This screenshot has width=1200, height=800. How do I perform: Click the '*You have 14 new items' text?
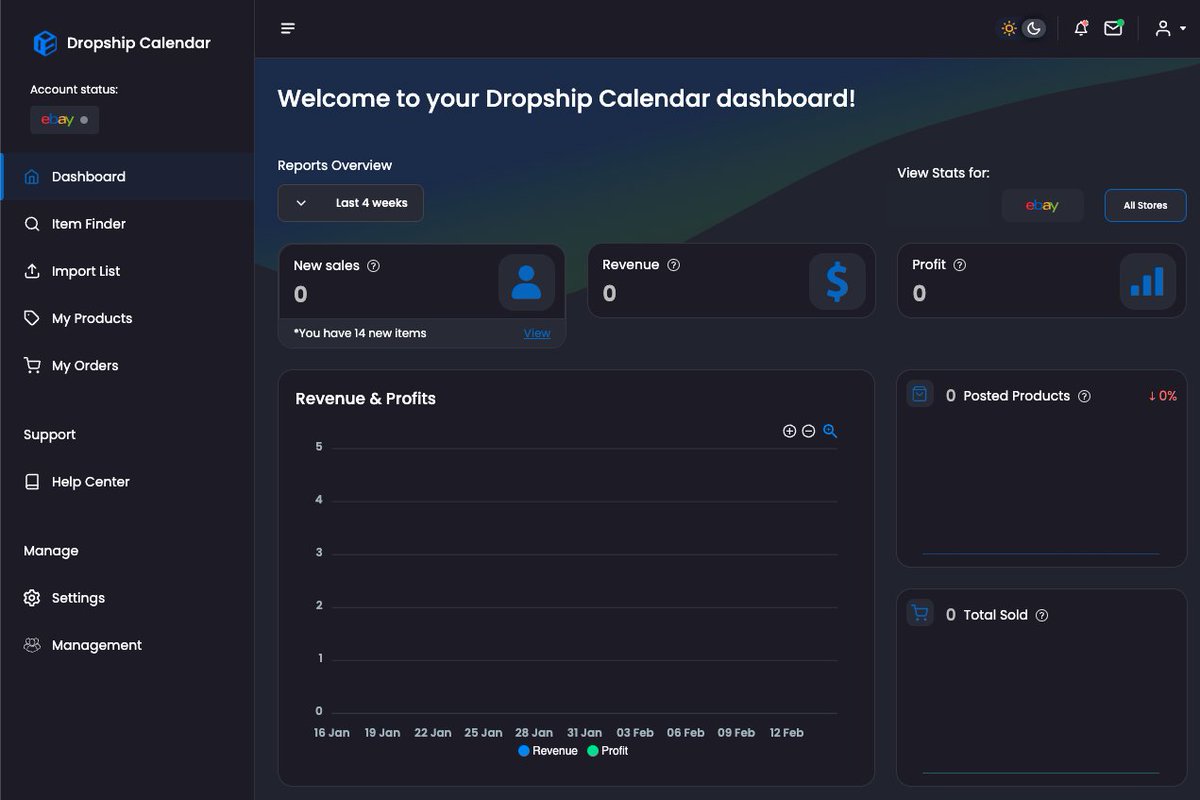(360, 333)
